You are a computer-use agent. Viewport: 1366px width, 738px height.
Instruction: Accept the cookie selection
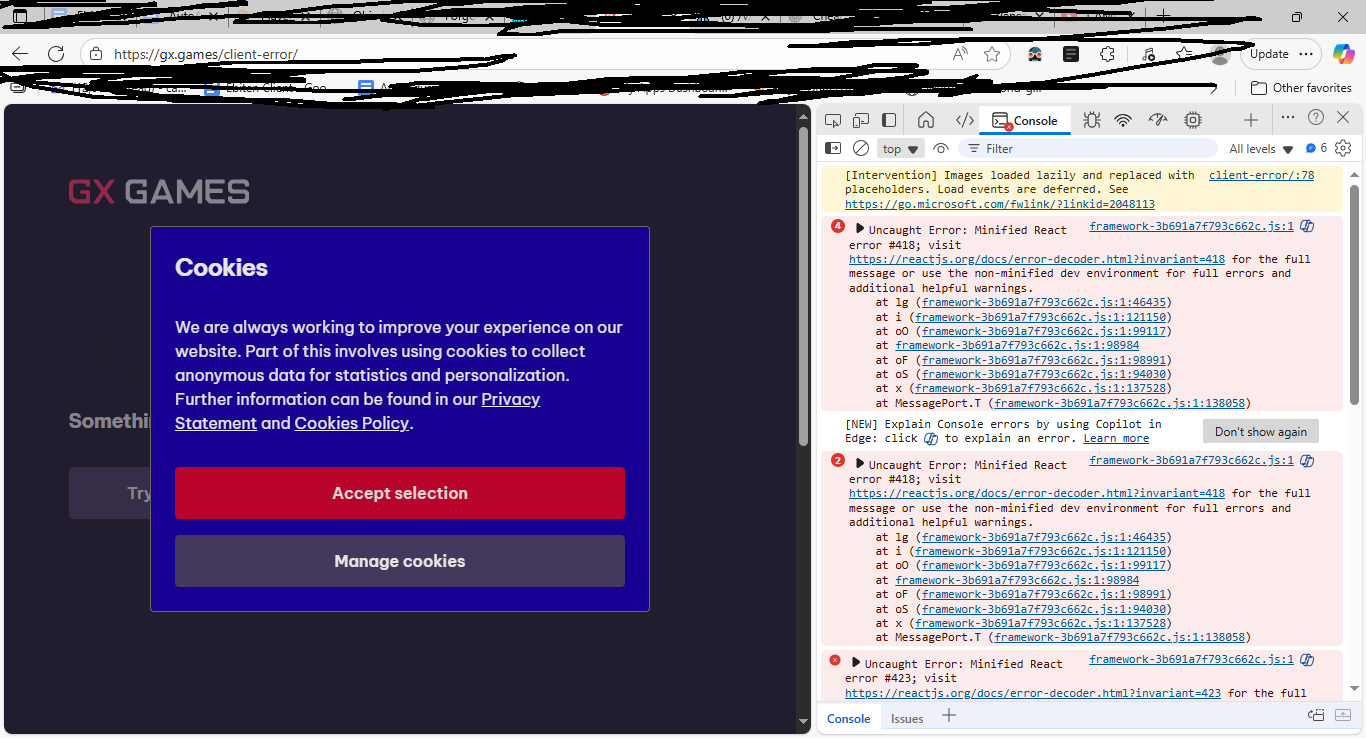pyautogui.click(x=400, y=493)
